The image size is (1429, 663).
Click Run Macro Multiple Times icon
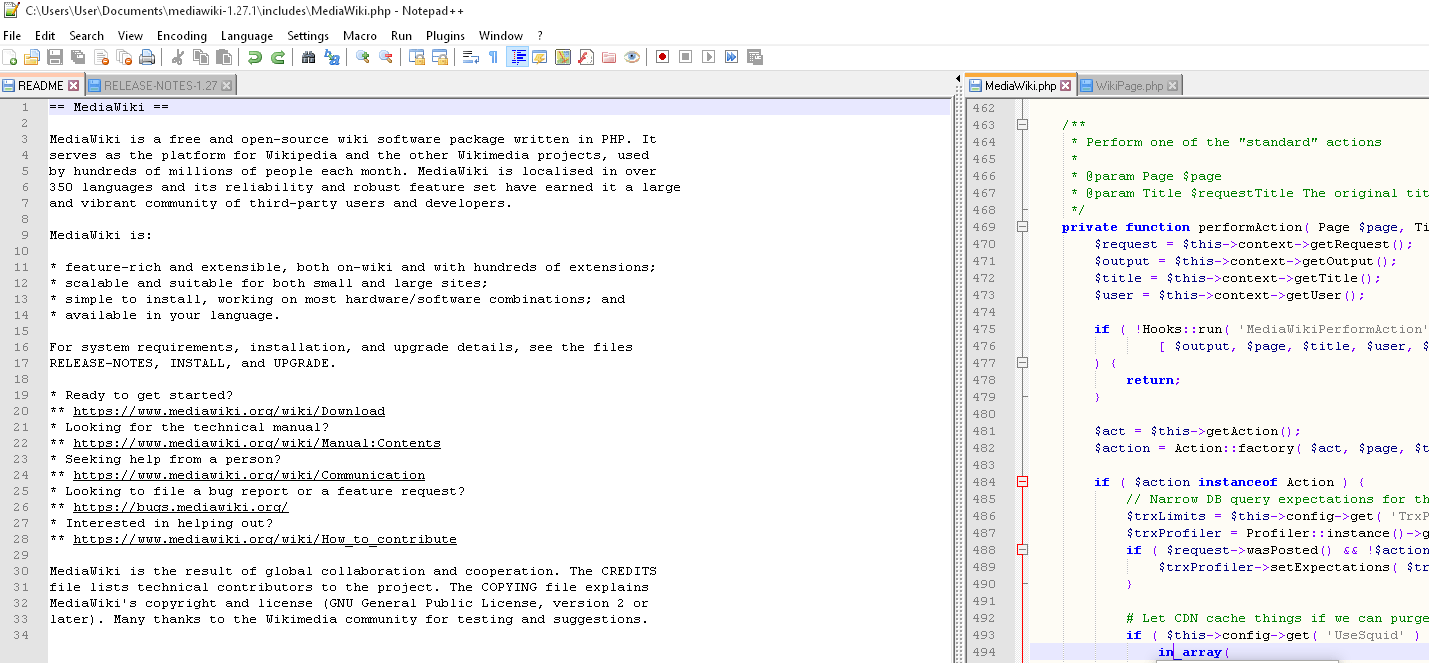click(731, 57)
